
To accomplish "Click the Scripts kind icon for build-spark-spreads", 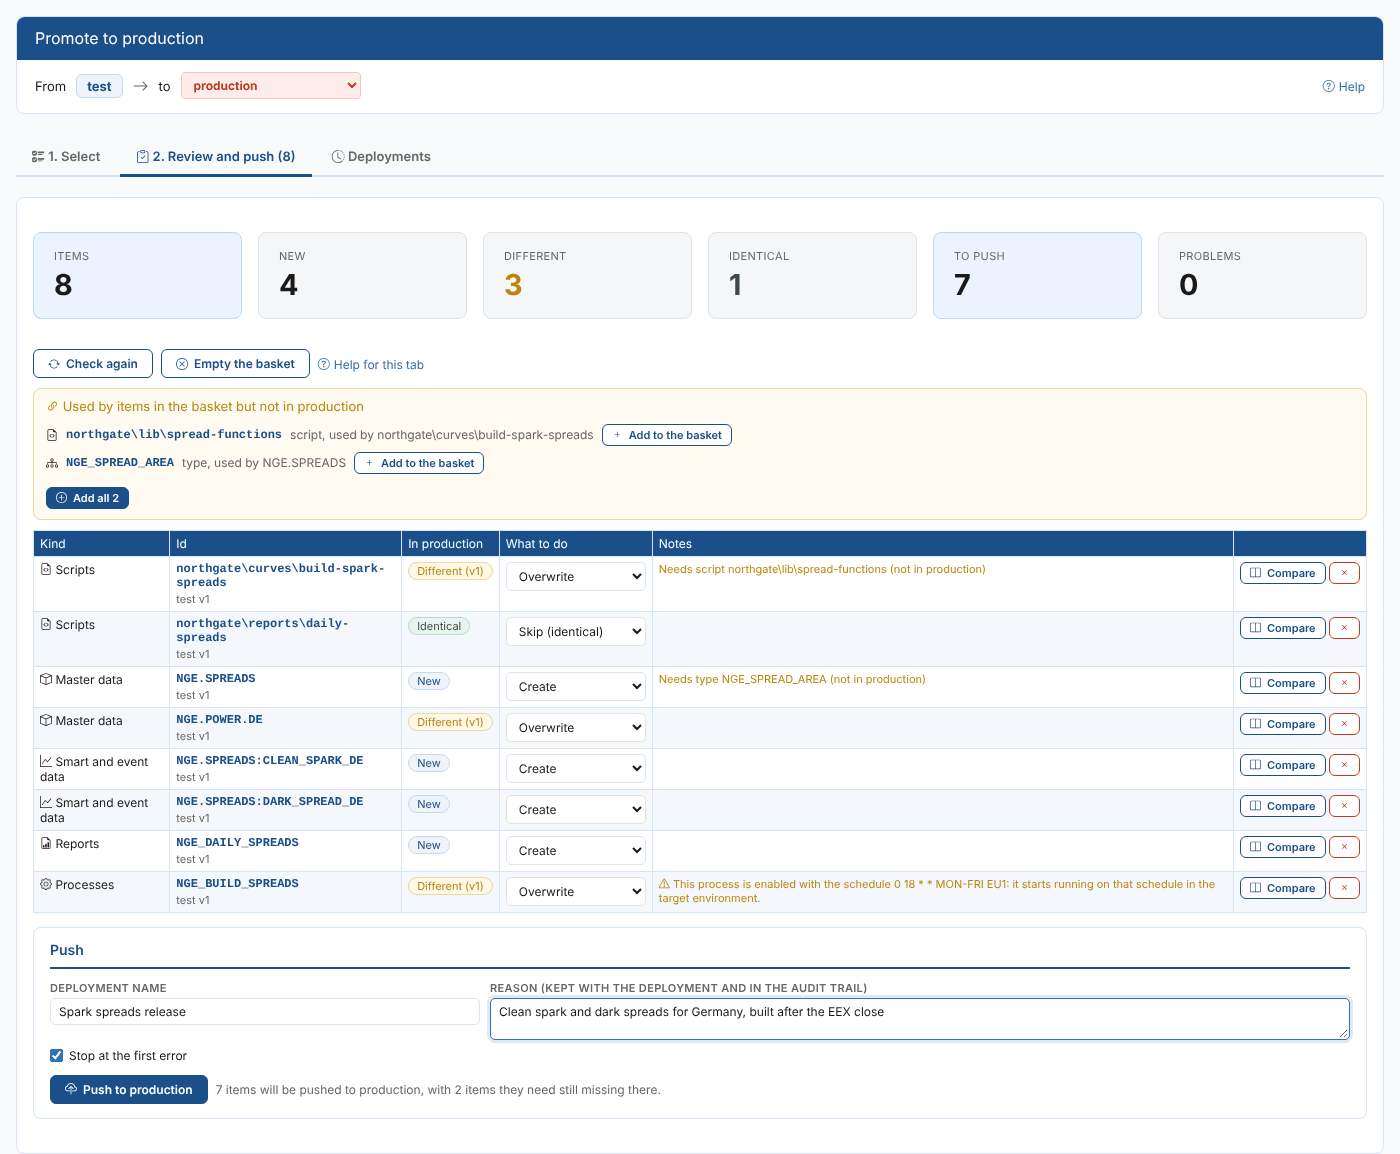I will coord(46,569).
